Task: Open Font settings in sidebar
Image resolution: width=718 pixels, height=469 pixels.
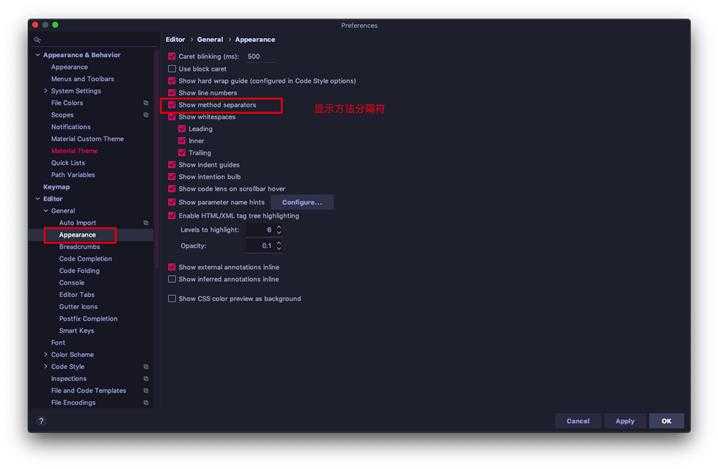Action: coord(58,343)
